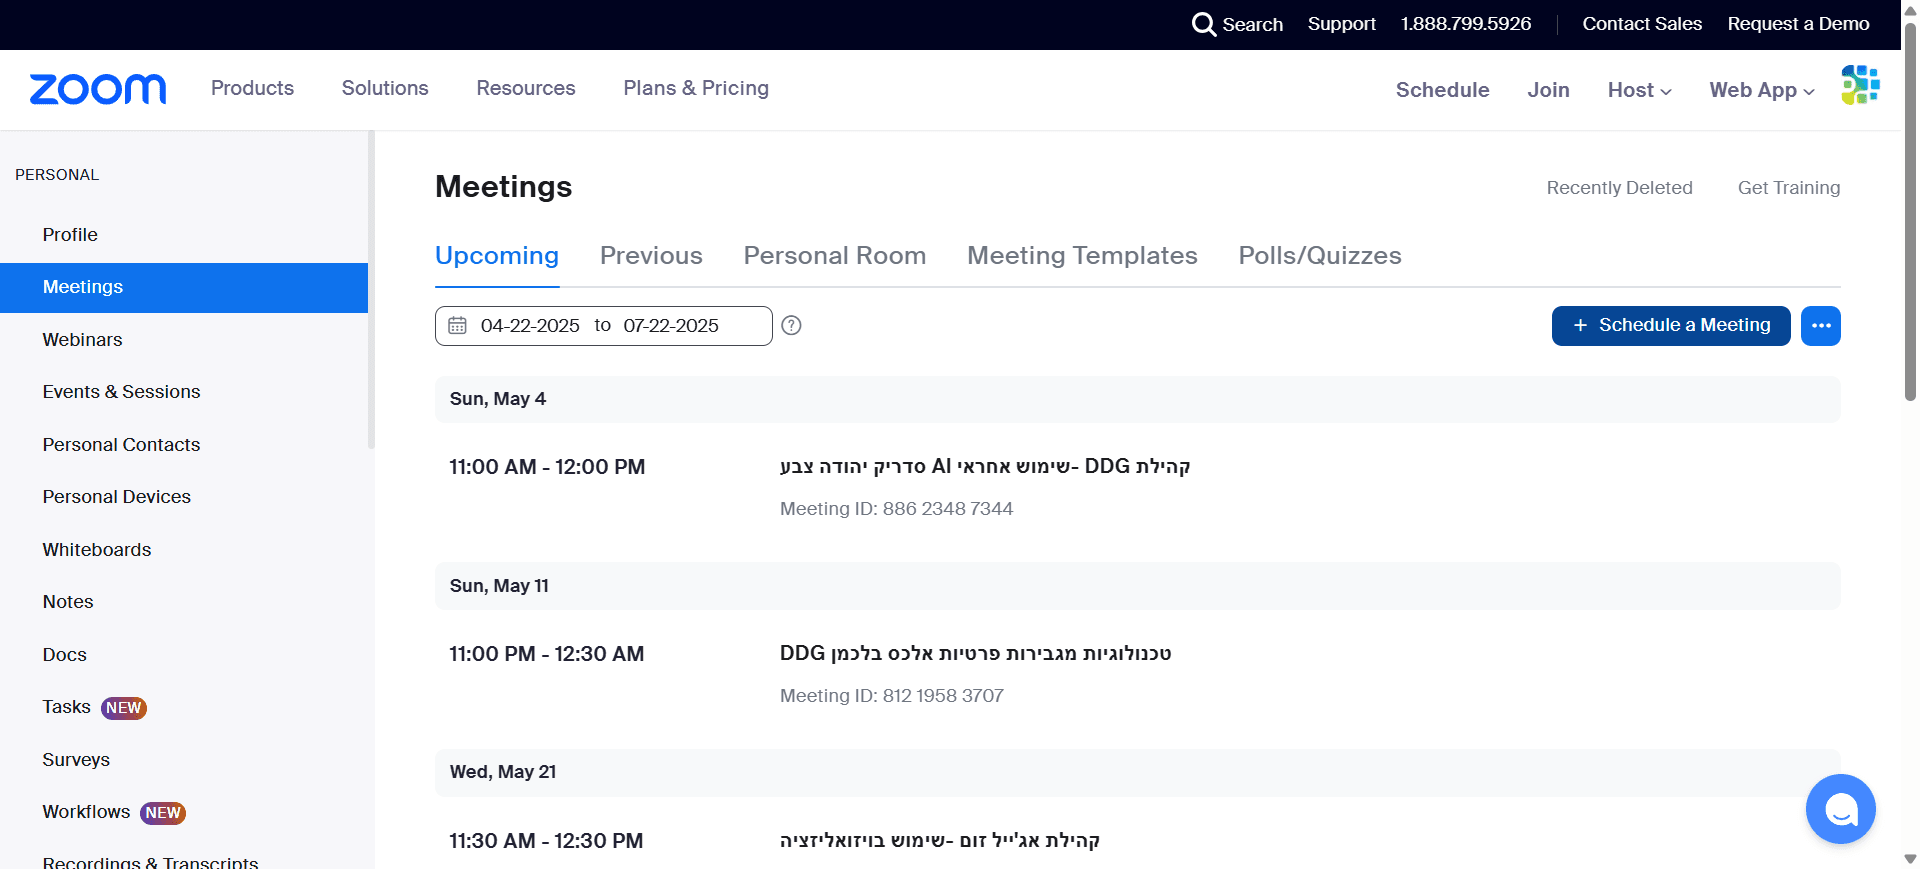Open Recently Deleted meetings
1920x869 pixels.
[x=1619, y=188]
